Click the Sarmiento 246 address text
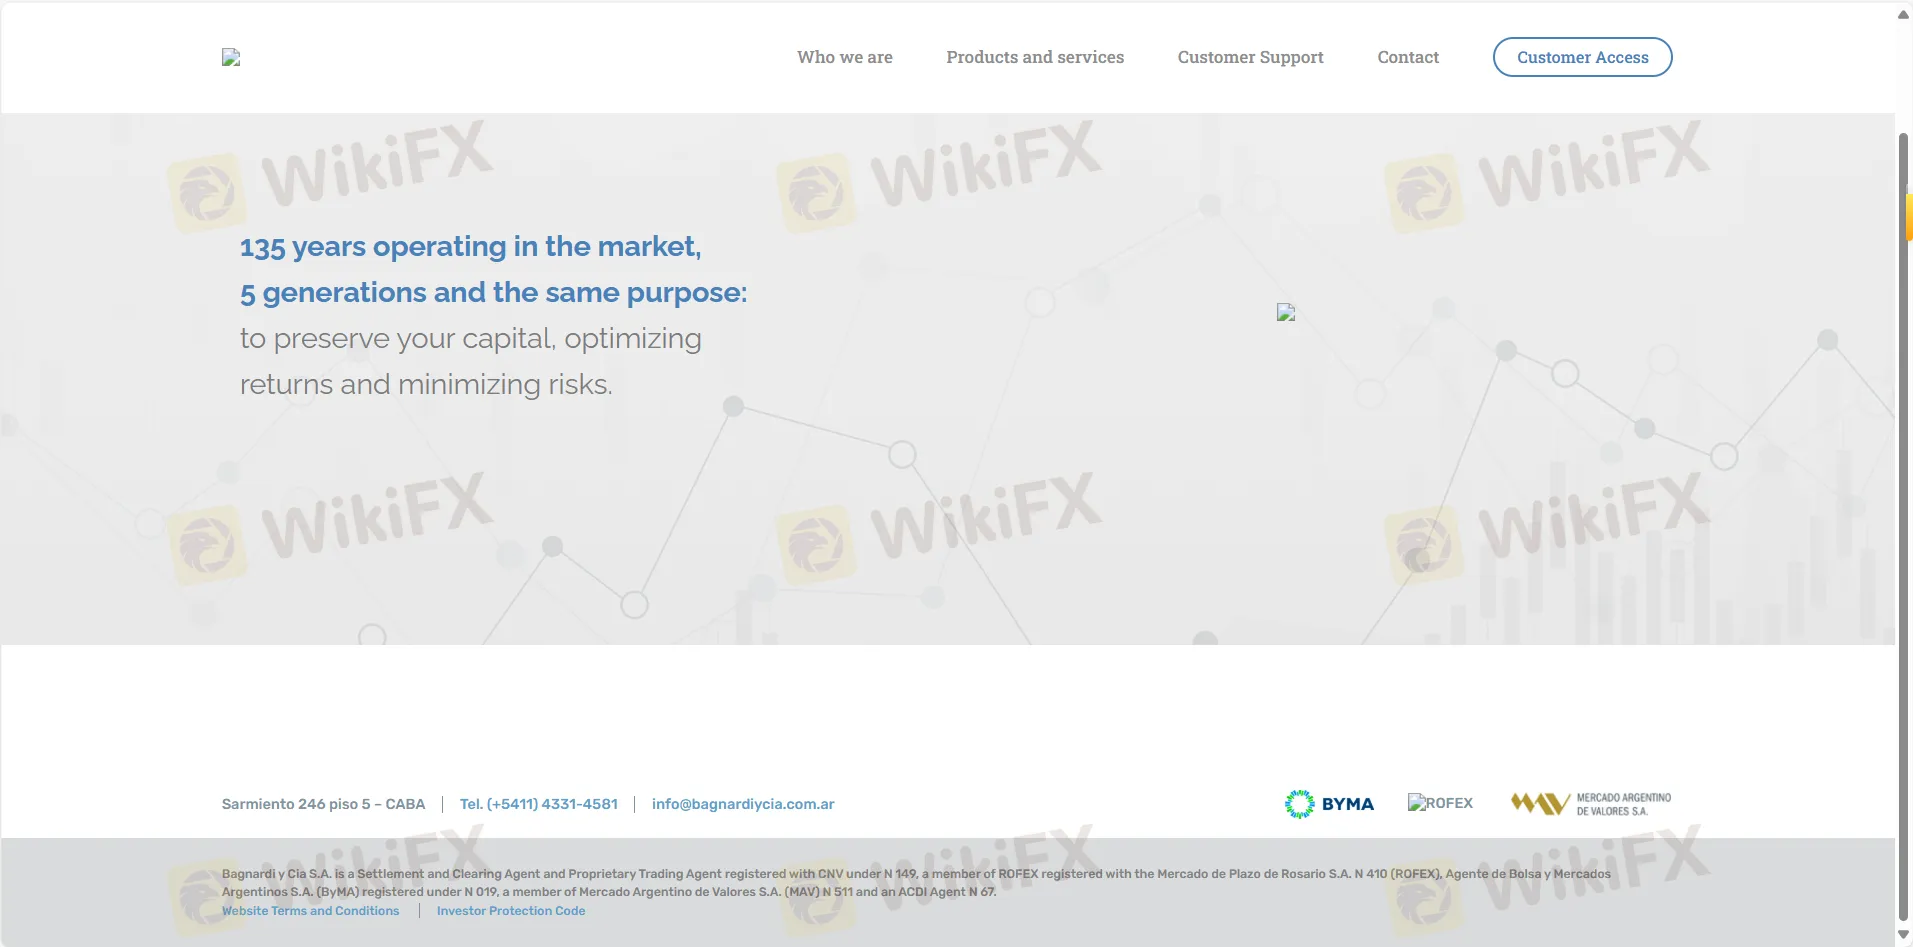 pyautogui.click(x=323, y=804)
